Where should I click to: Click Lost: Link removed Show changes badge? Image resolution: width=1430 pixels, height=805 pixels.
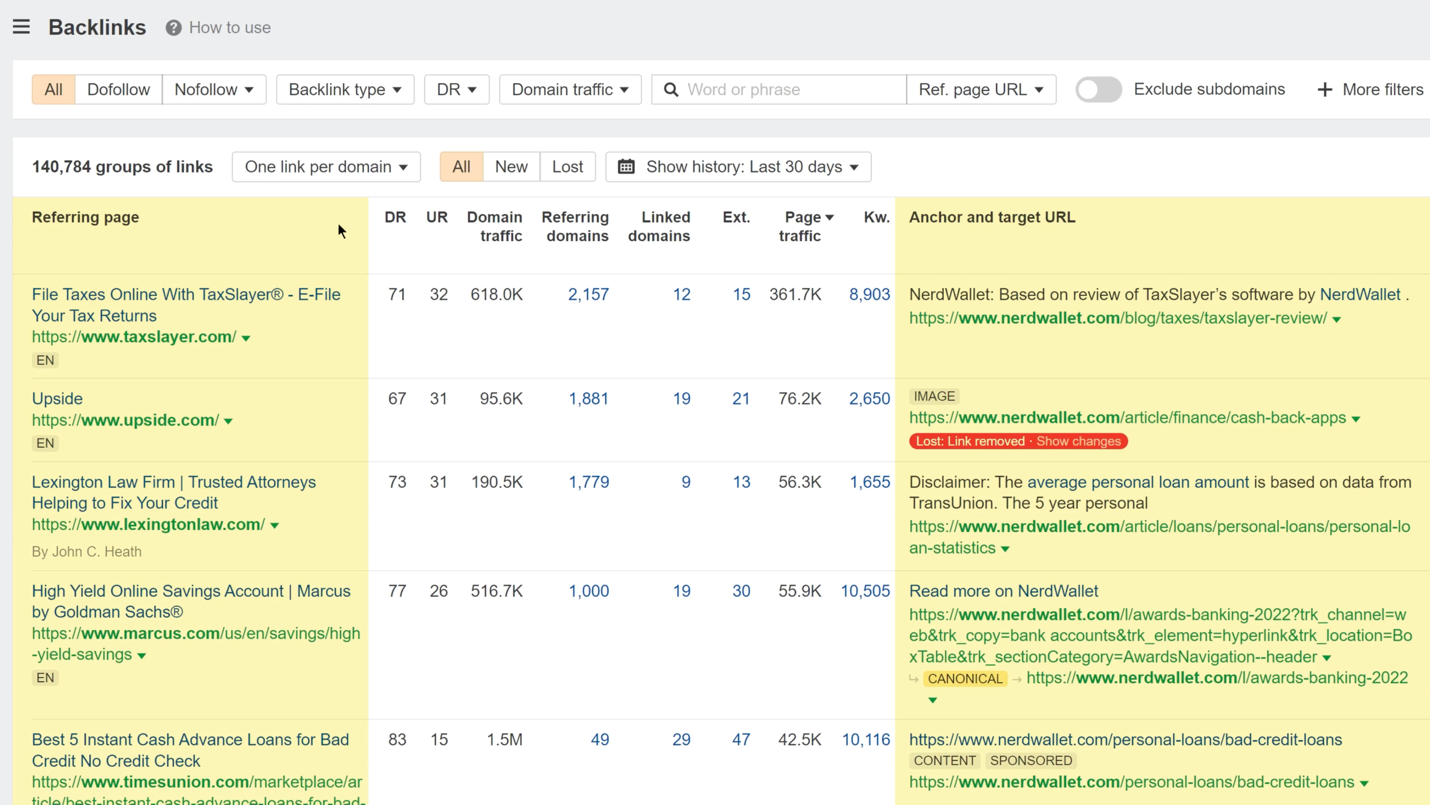1018,441
